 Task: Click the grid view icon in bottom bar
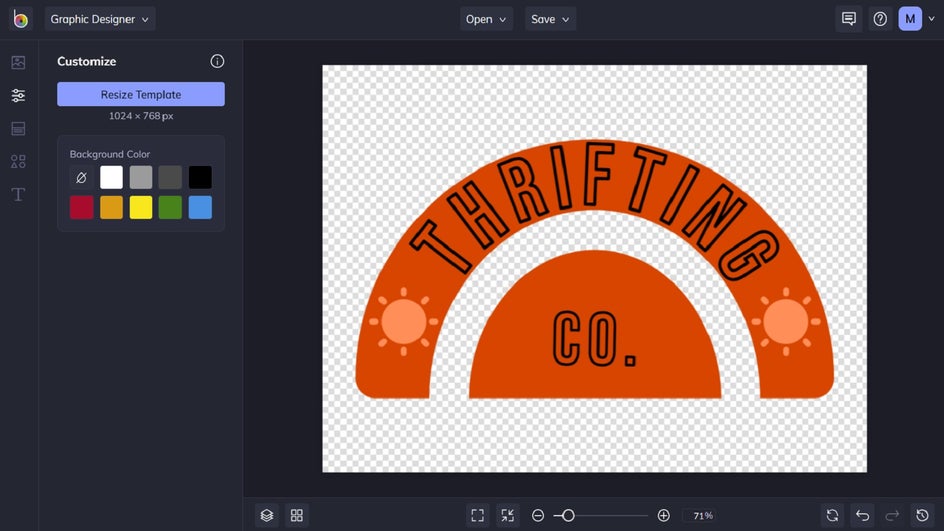point(297,515)
